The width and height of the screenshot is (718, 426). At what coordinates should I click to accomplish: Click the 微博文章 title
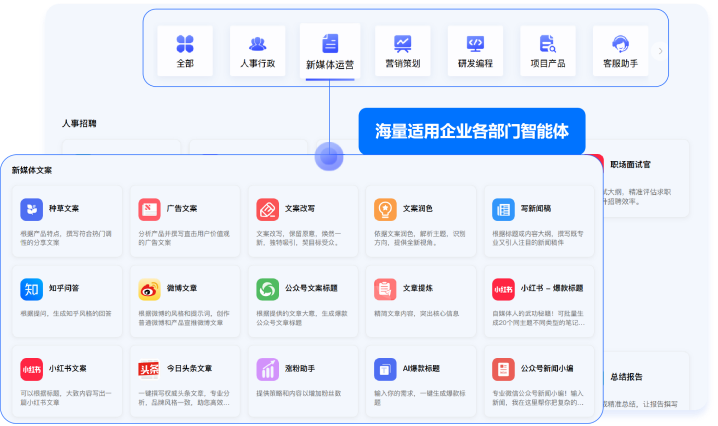[182, 288]
